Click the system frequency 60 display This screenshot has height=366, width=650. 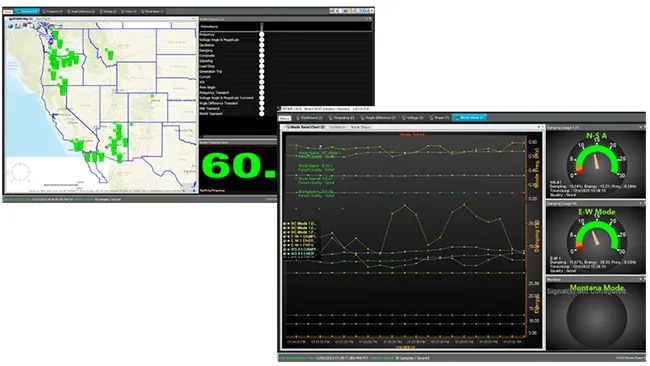238,166
